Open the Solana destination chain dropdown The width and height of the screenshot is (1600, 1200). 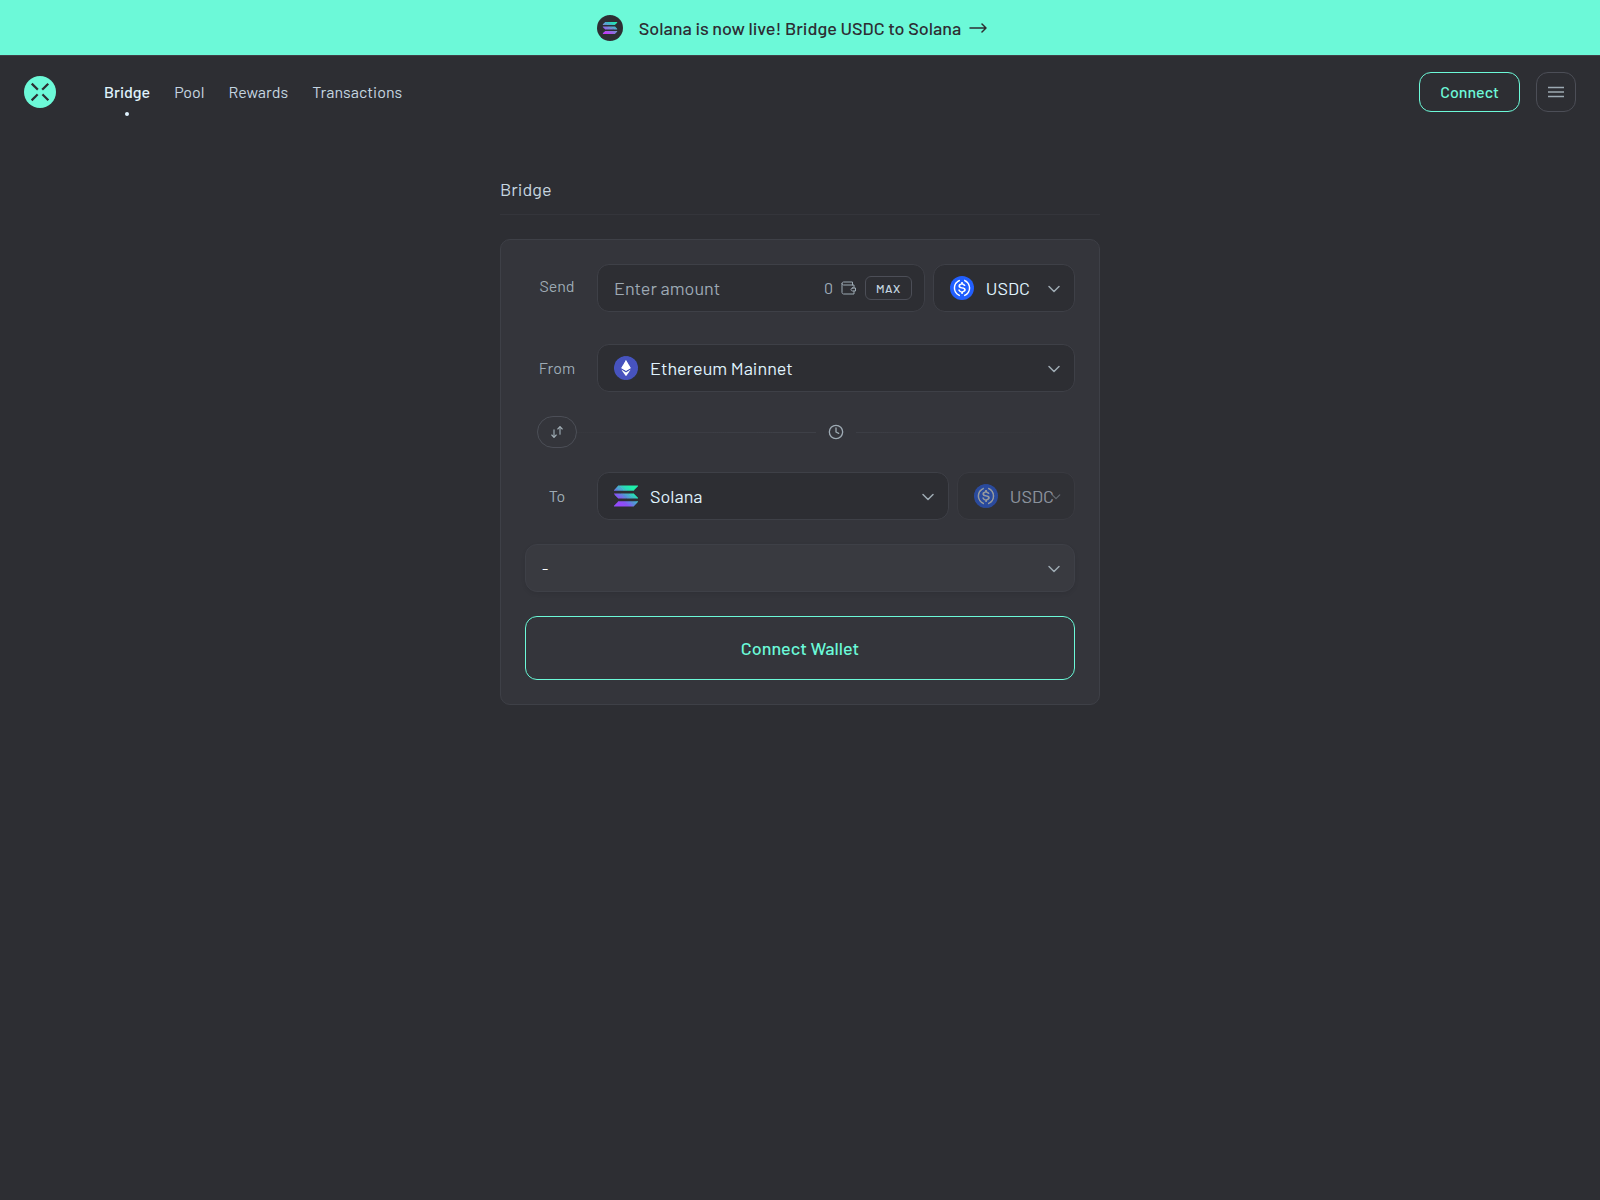pyautogui.click(x=773, y=496)
